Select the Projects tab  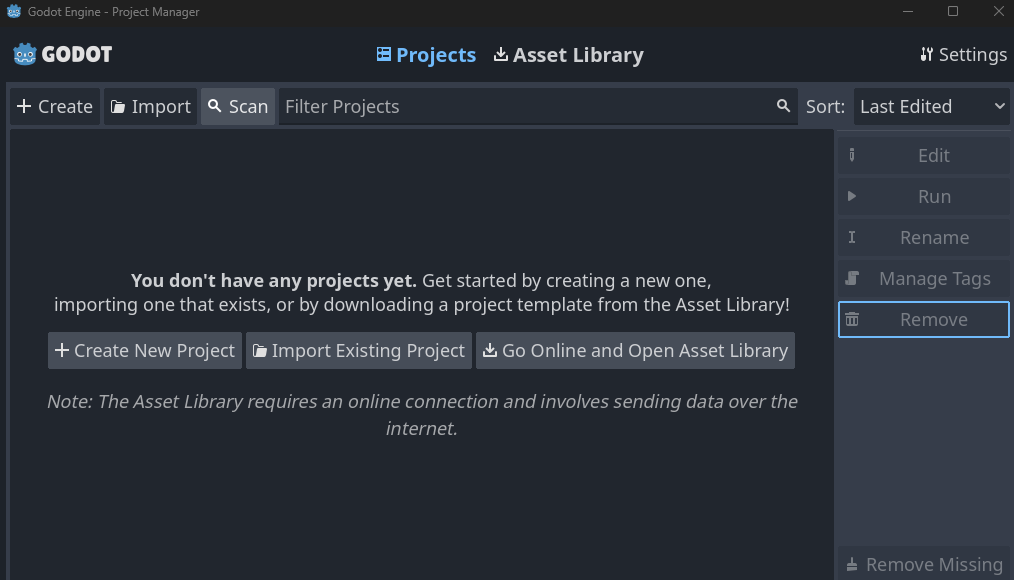pyautogui.click(x=426, y=55)
